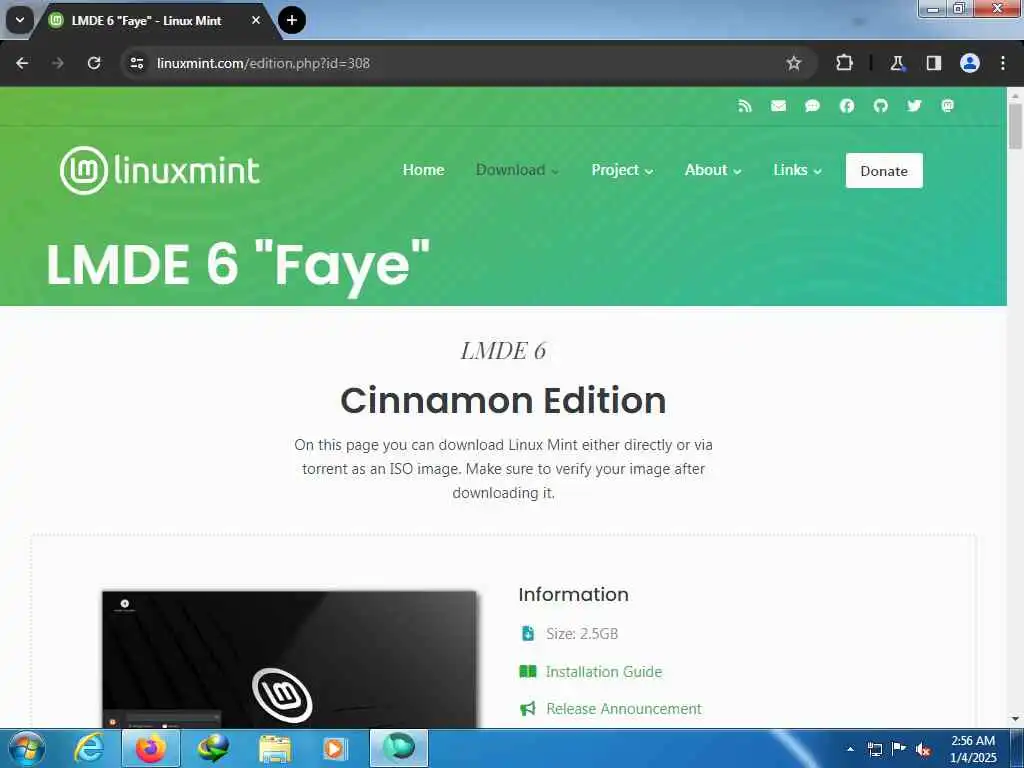This screenshot has width=1024, height=768.
Task: Expand the About menu
Action: tap(712, 170)
